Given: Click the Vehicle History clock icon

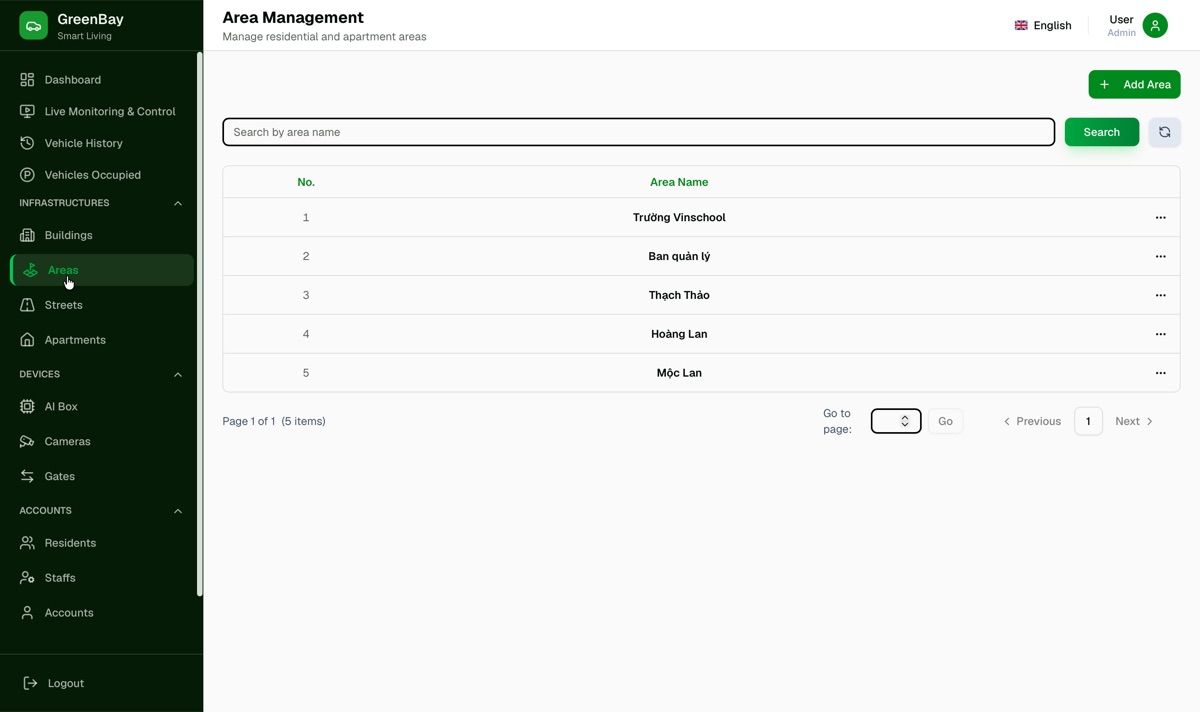Looking at the screenshot, I should (27, 143).
